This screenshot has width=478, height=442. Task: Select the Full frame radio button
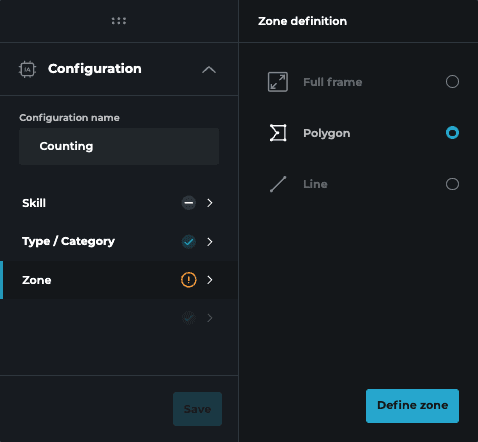[452, 82]
